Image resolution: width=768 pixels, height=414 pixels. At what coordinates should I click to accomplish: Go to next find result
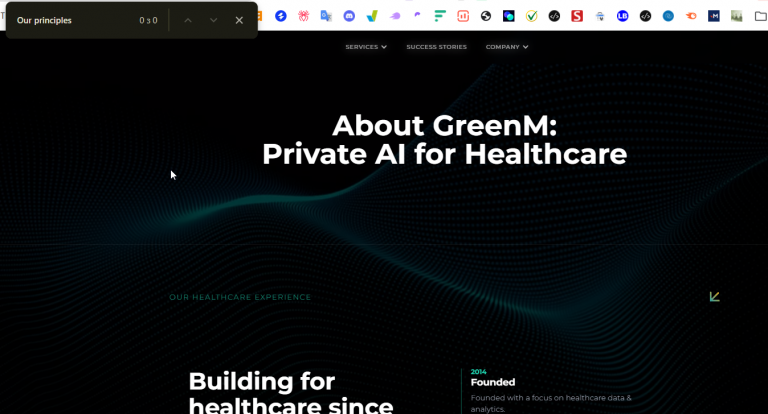[213, 20]
